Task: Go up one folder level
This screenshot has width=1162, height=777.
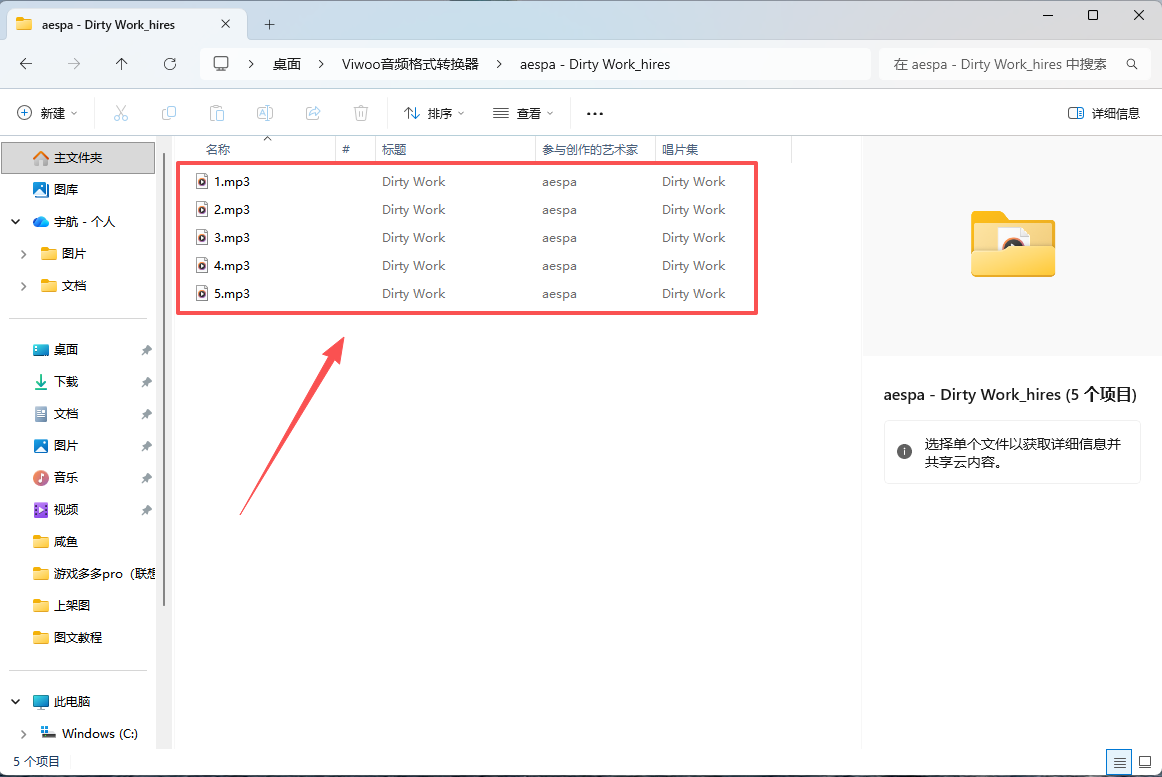Action: (122, 64)
